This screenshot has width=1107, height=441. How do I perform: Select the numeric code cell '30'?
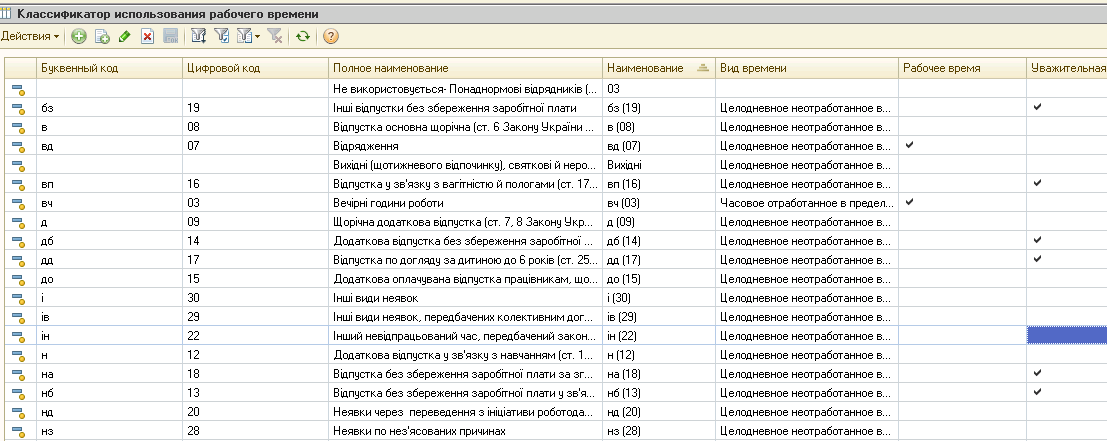pos(256,298)
